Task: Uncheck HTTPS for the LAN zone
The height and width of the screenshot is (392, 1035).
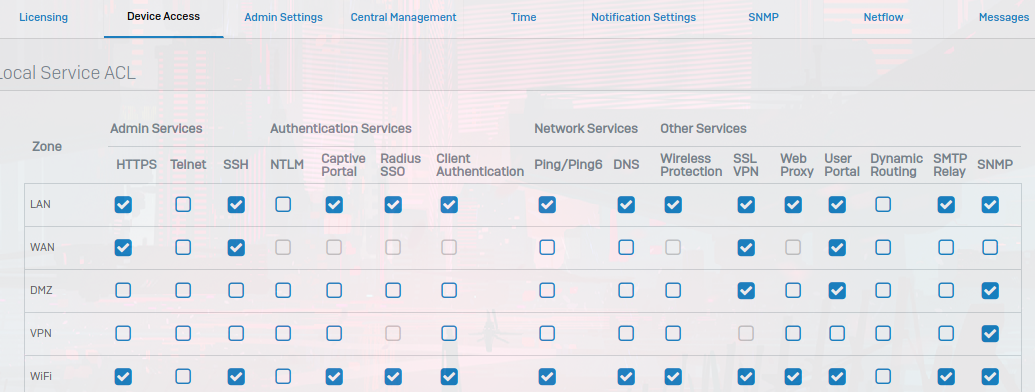Action: 123,205
